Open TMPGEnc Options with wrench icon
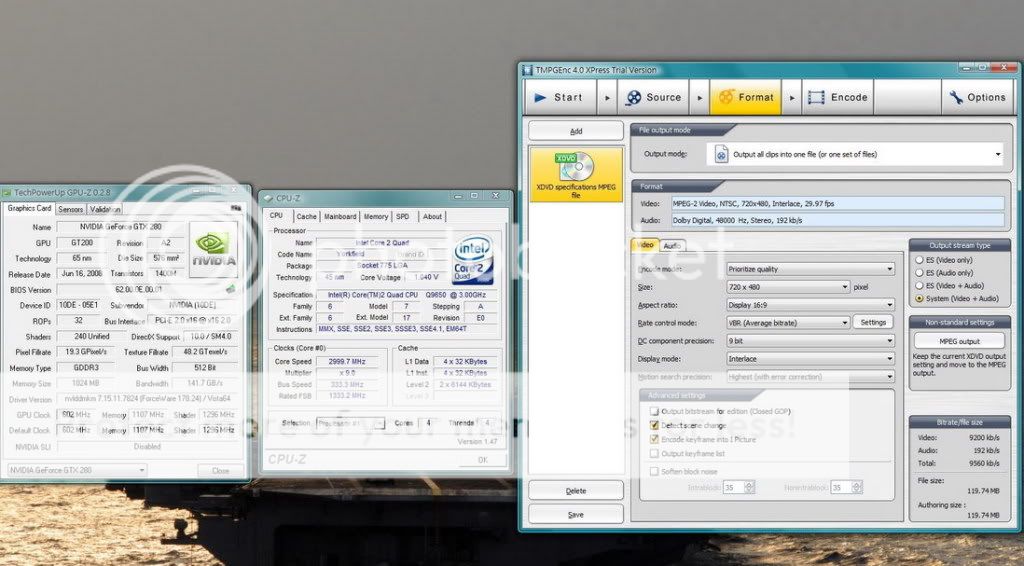This screenshot has height=566, width=1024. 978,97
